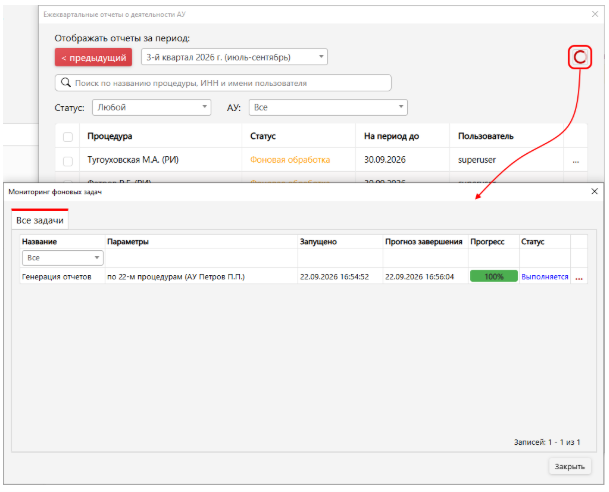
Task: Click the Параметры column header
Action: click(x=128, y=242)
